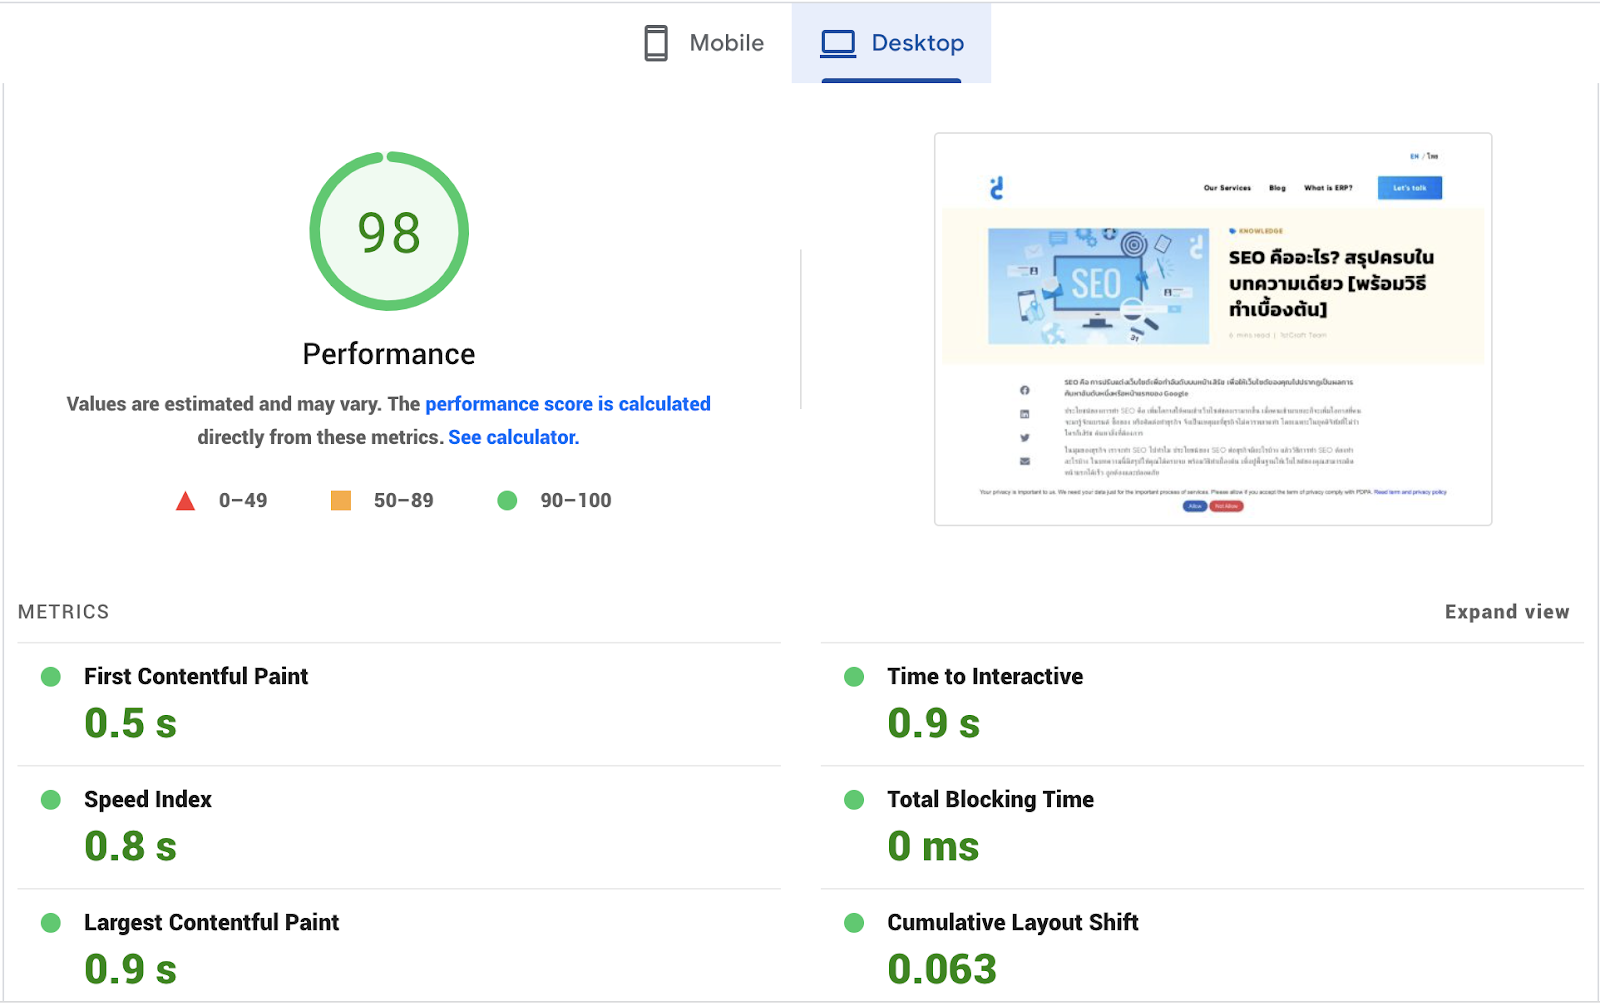The height and width of the screenshot is (1006, 1600).
Task: Click the mobile phone icon
Action: click(x=656, y=43)
